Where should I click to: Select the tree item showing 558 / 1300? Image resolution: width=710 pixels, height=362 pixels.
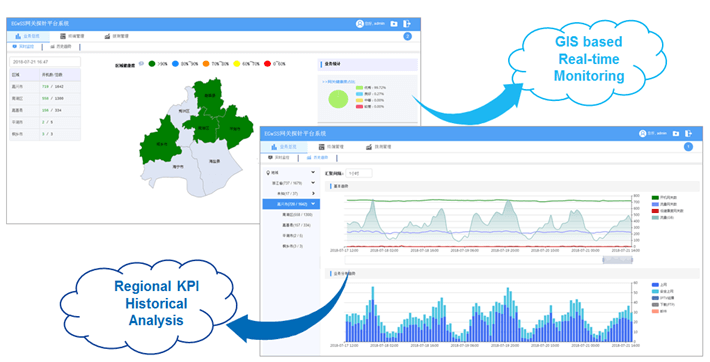click(297, 215)
